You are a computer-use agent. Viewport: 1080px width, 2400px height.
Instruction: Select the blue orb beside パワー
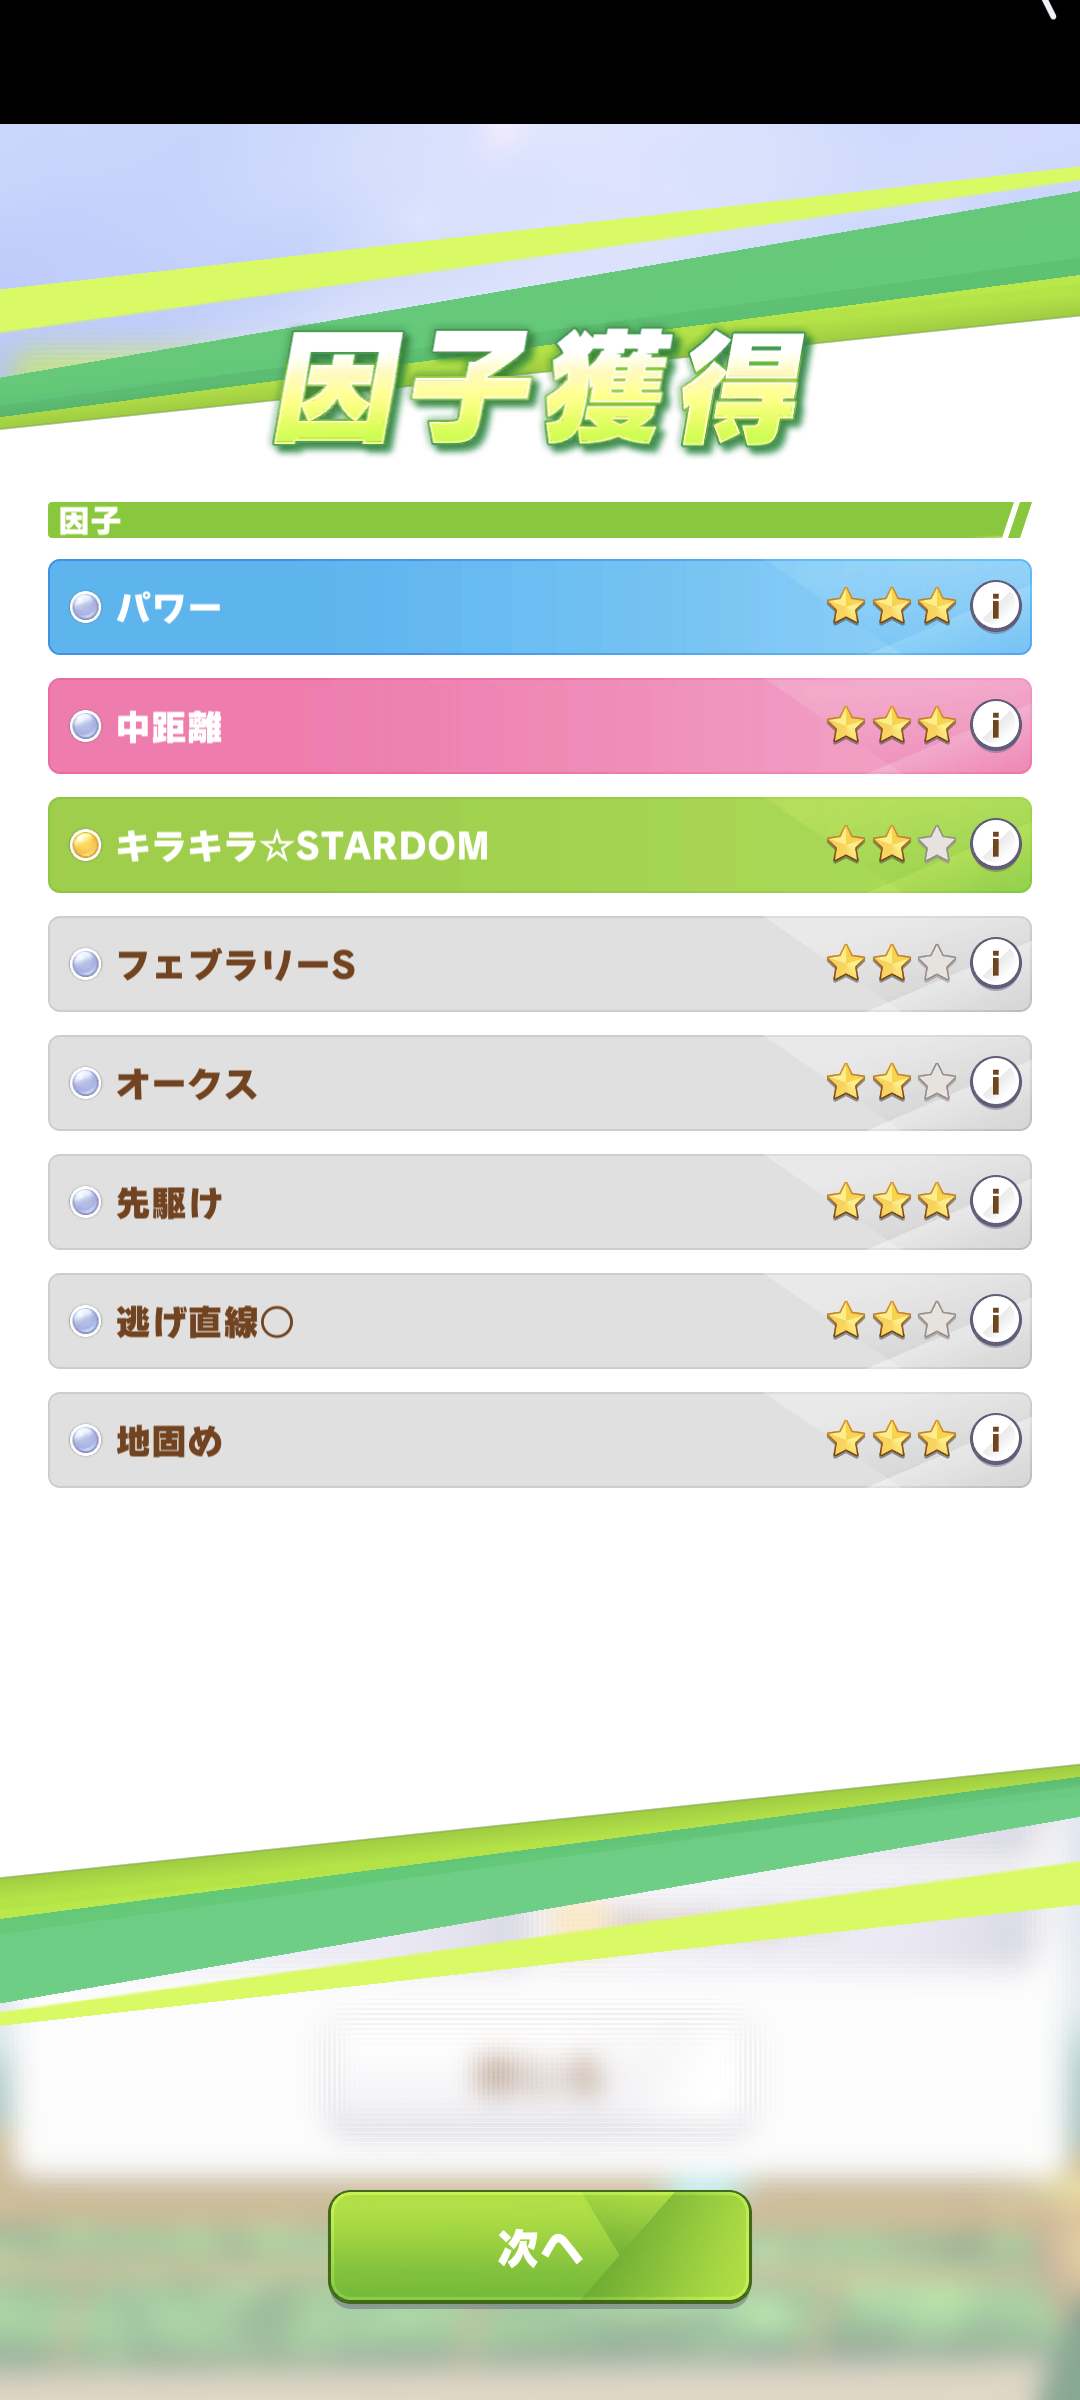click(x=86, y=607)
